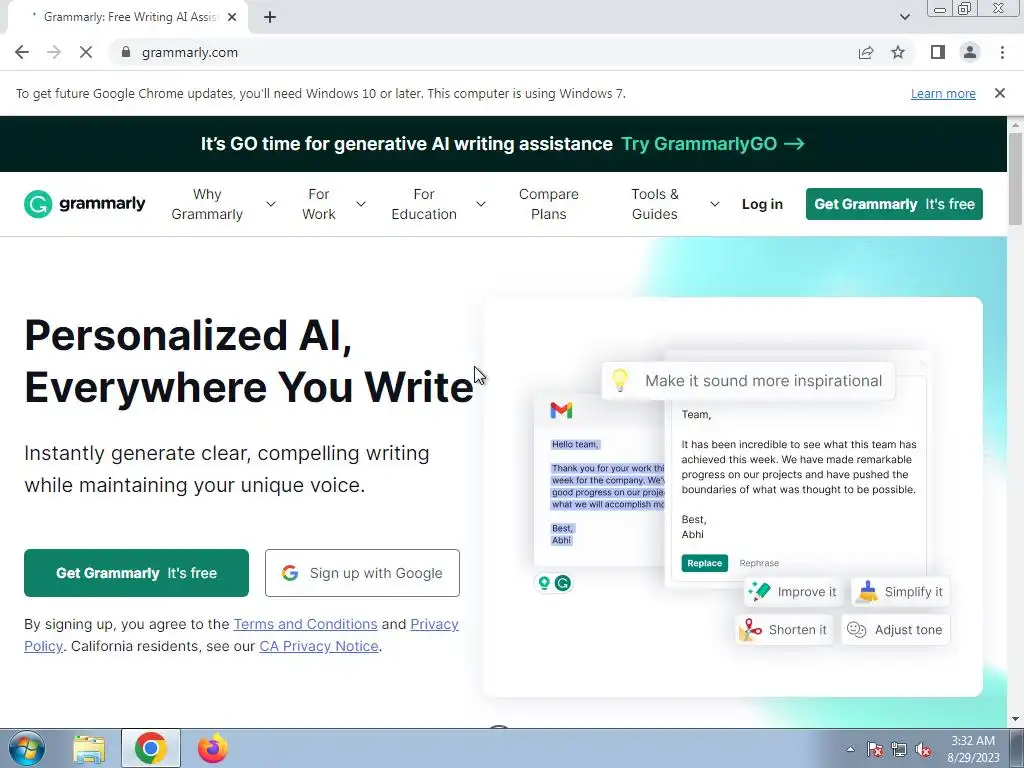The image size is (1024, 768).
Task: Open Try GrammarlyGO banner link
Action: click(712, 144)
